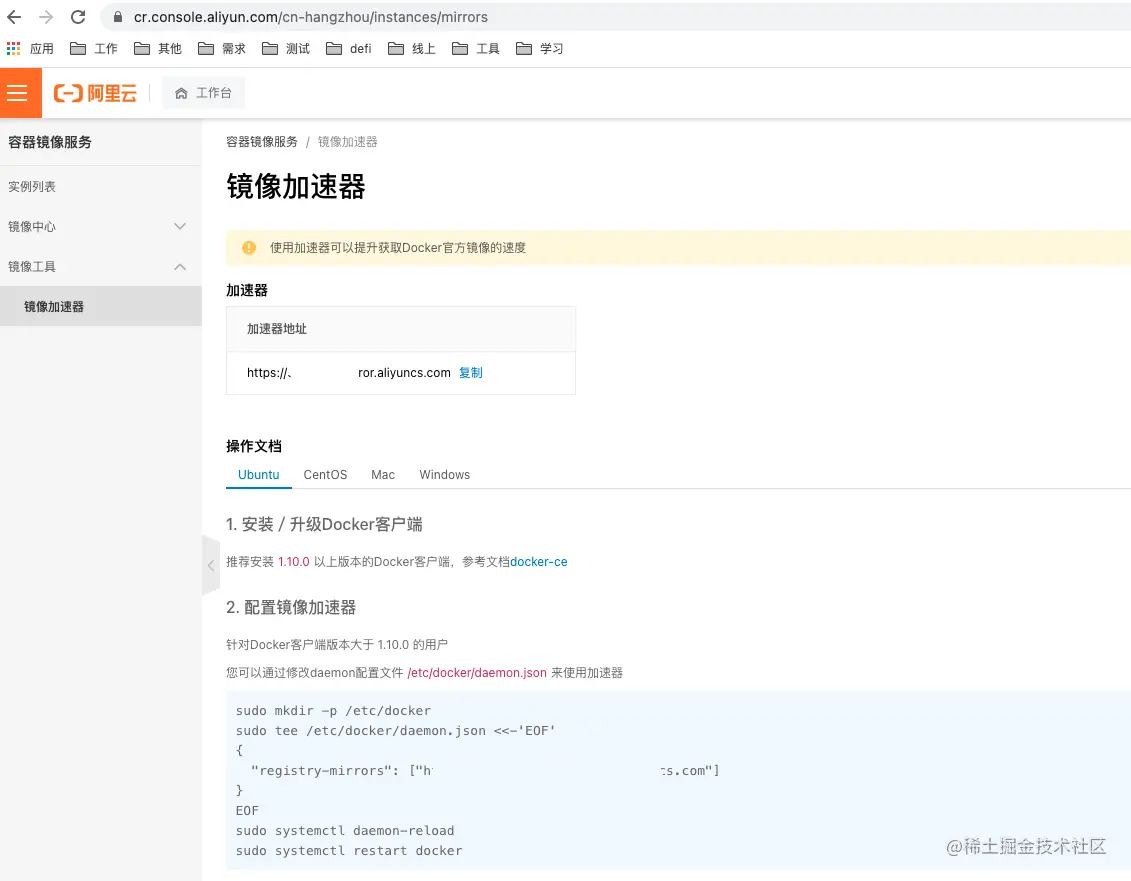Collapse the sidebar with the handle arrow

[x=211, y=566]
